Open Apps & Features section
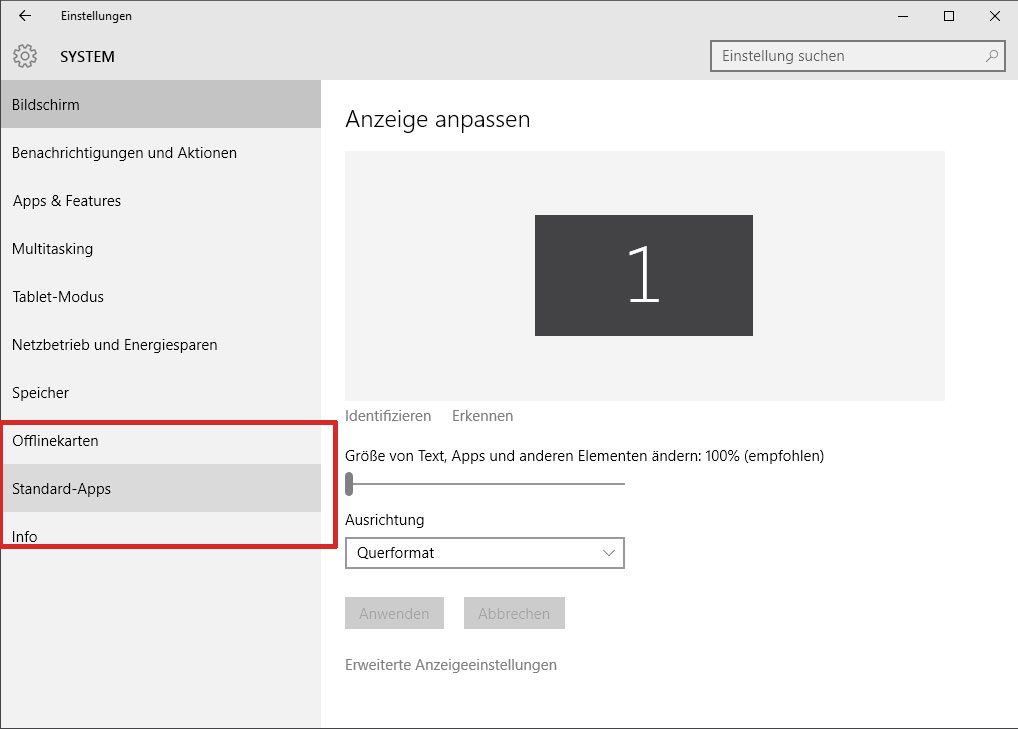 pyautogui.click(x=160, y=201)
